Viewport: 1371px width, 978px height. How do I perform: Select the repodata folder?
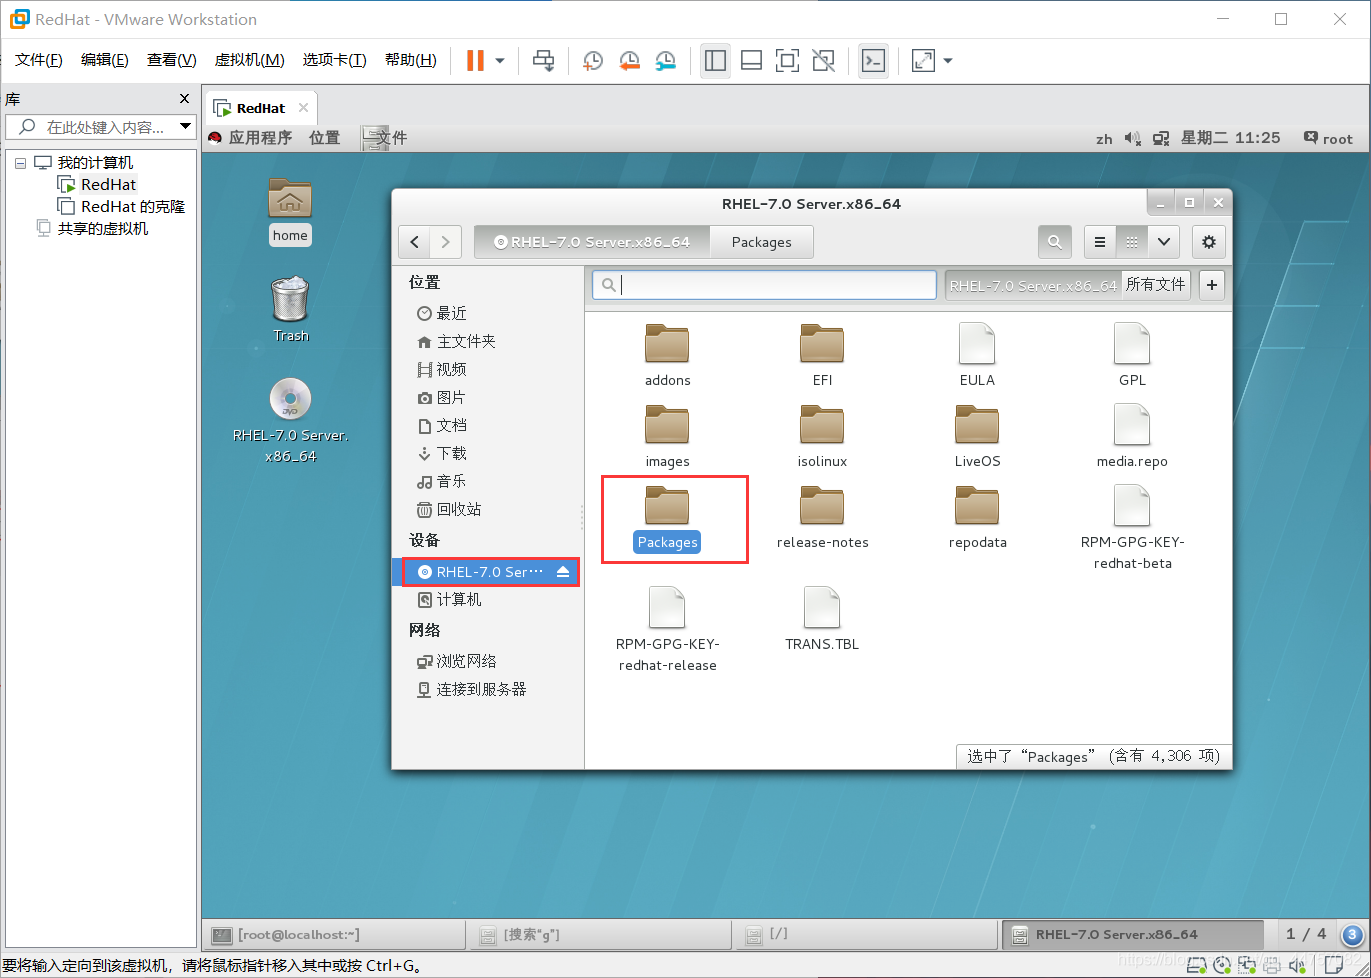point(977,519)
